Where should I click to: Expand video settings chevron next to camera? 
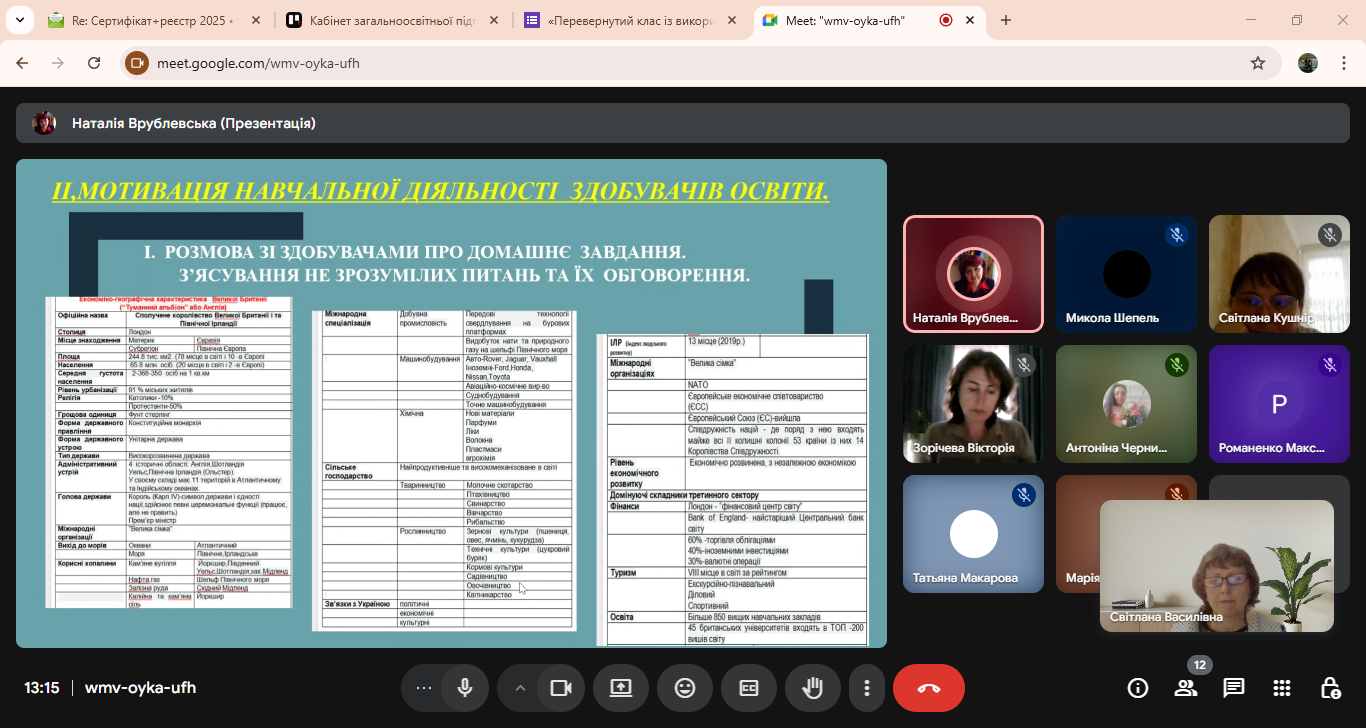click(520, 688)
